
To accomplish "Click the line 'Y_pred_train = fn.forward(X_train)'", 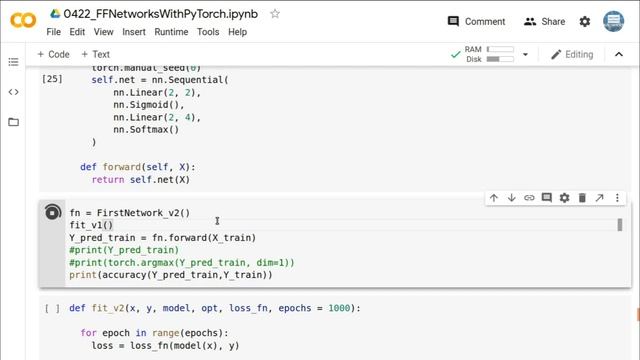I will click(162, 238).
